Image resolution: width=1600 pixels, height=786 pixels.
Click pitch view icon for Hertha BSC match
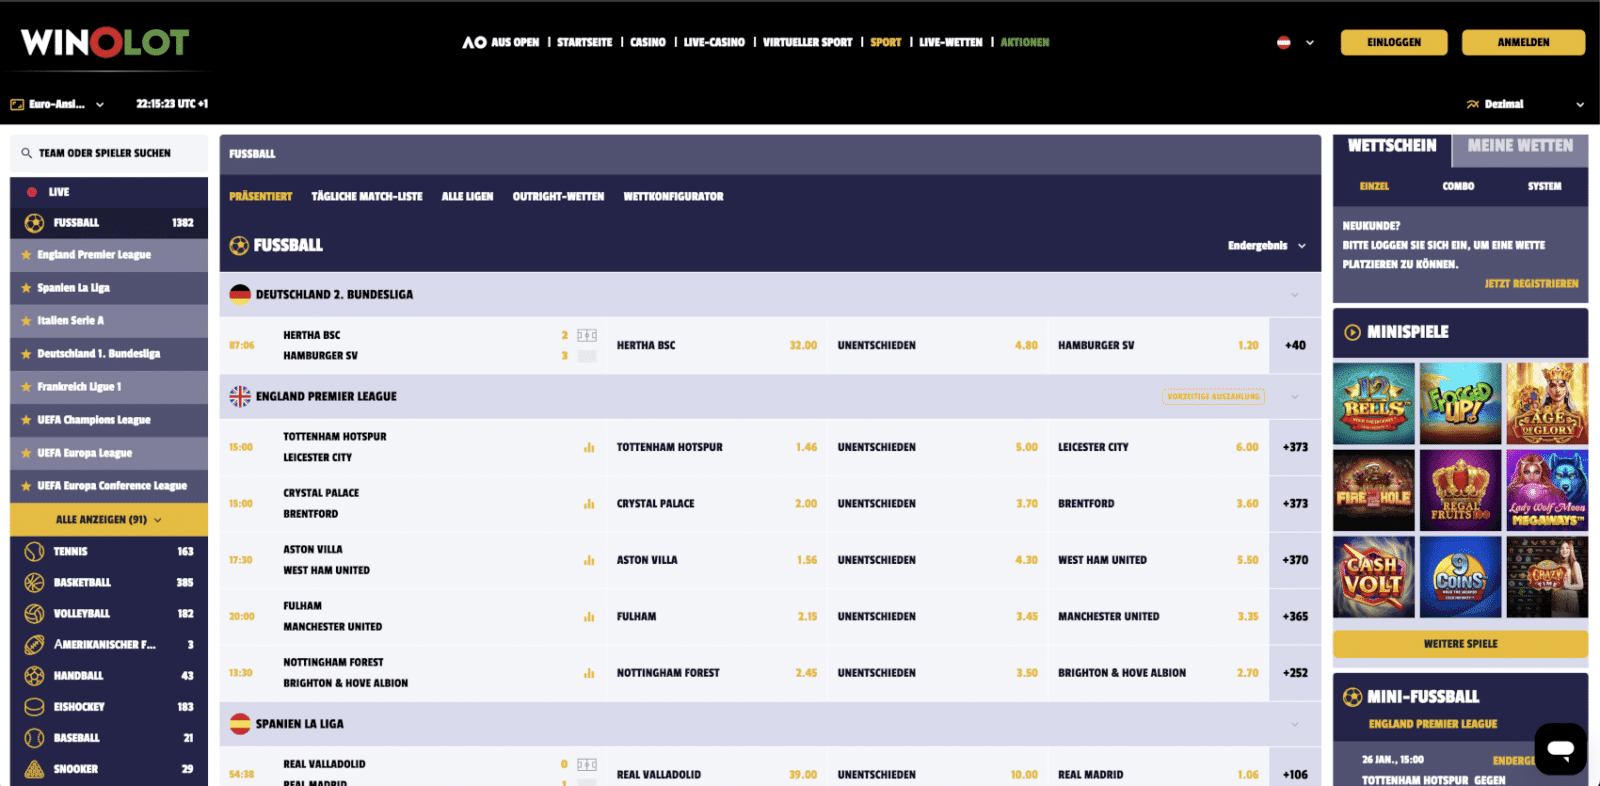(587, 335)
